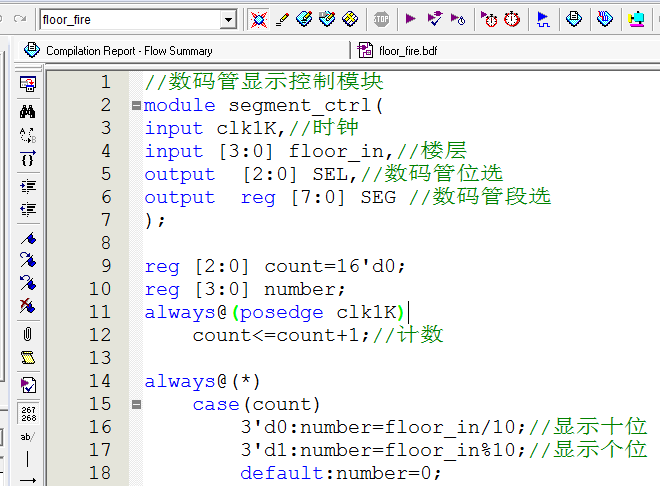The height and width of the screenshot is (486, 660).
Task: Click the text 'always@(posedge clk1K)'
Action: coord(274,312)
